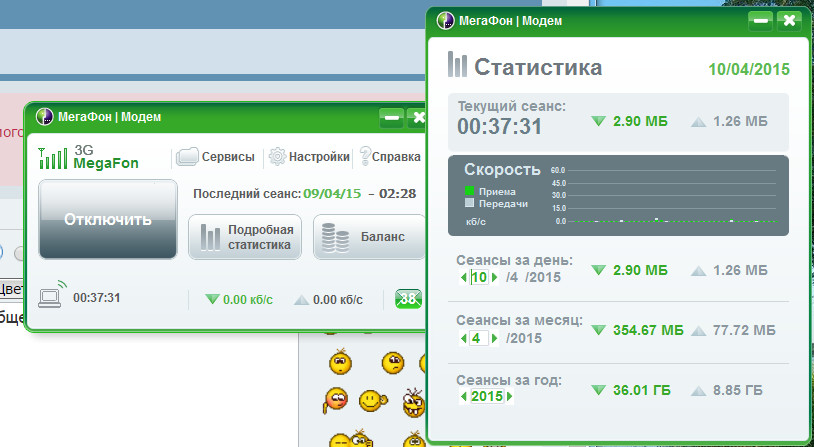Viewport: 814px width, 447px height.
Task: Click the laptop connection status icon
Action: (50, 295)
